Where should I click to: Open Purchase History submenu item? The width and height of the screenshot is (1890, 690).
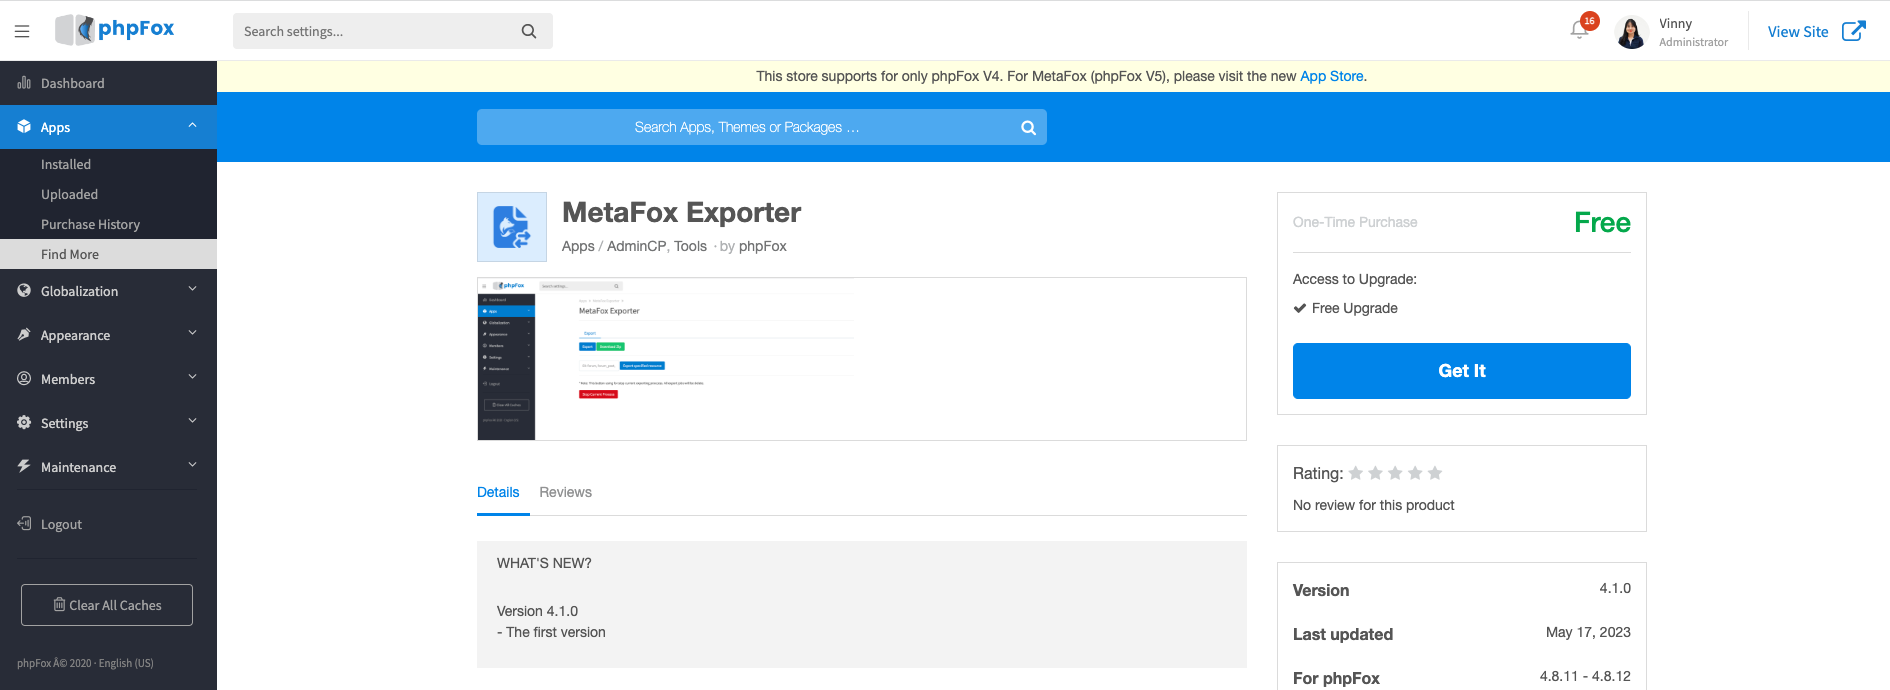(108, 224)
